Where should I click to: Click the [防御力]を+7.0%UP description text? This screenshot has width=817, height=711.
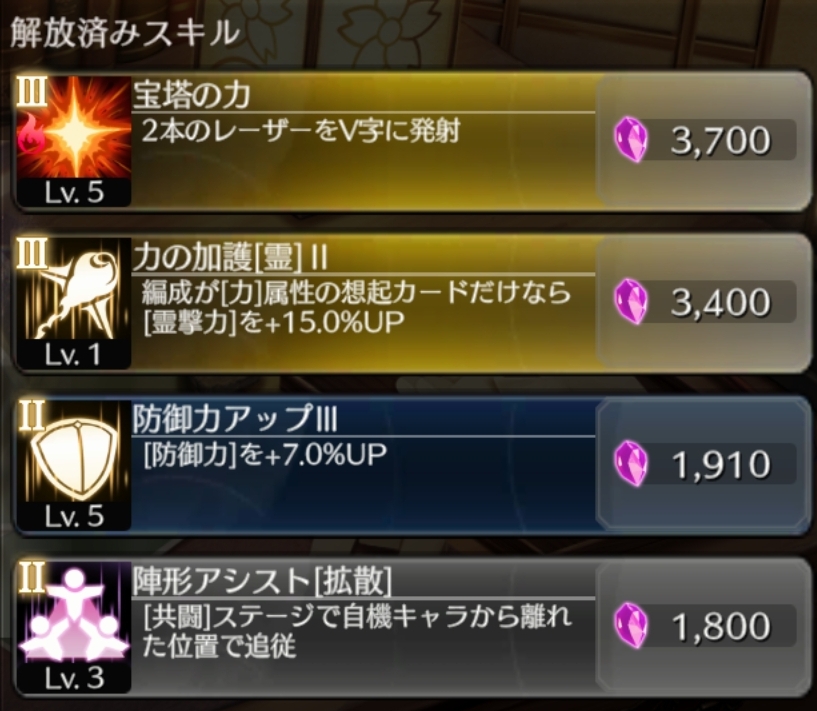265,455
